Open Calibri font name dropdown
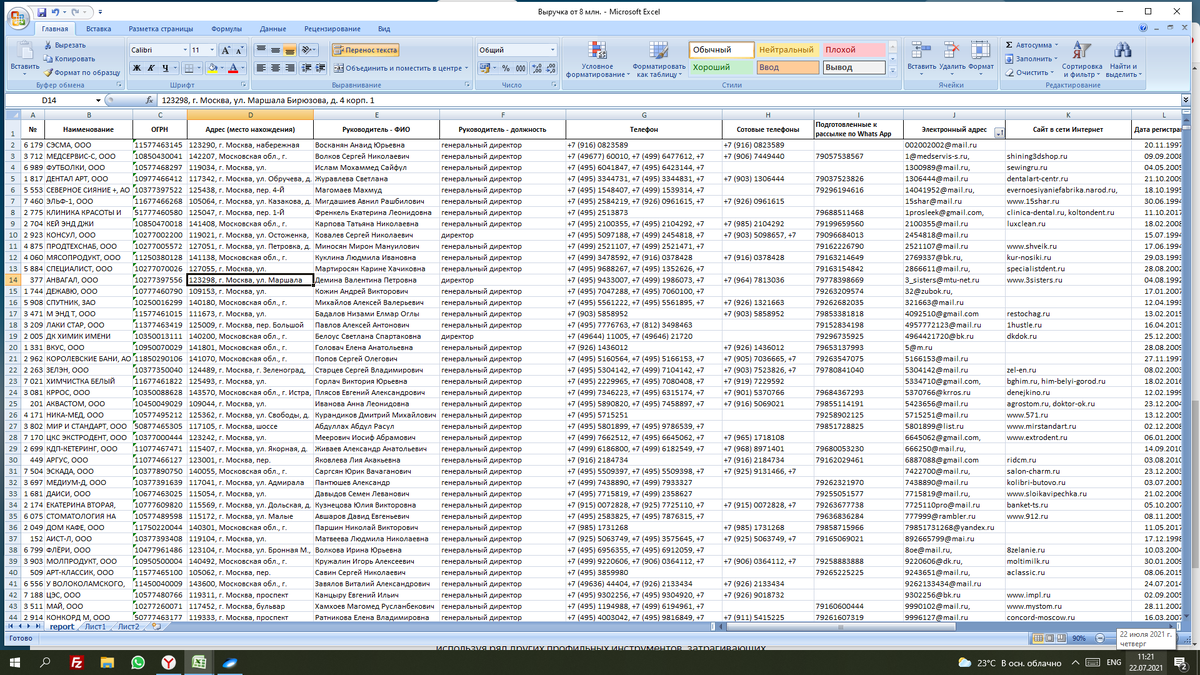The height and width of the screenshot is (675, 1200). click(185, 50)
